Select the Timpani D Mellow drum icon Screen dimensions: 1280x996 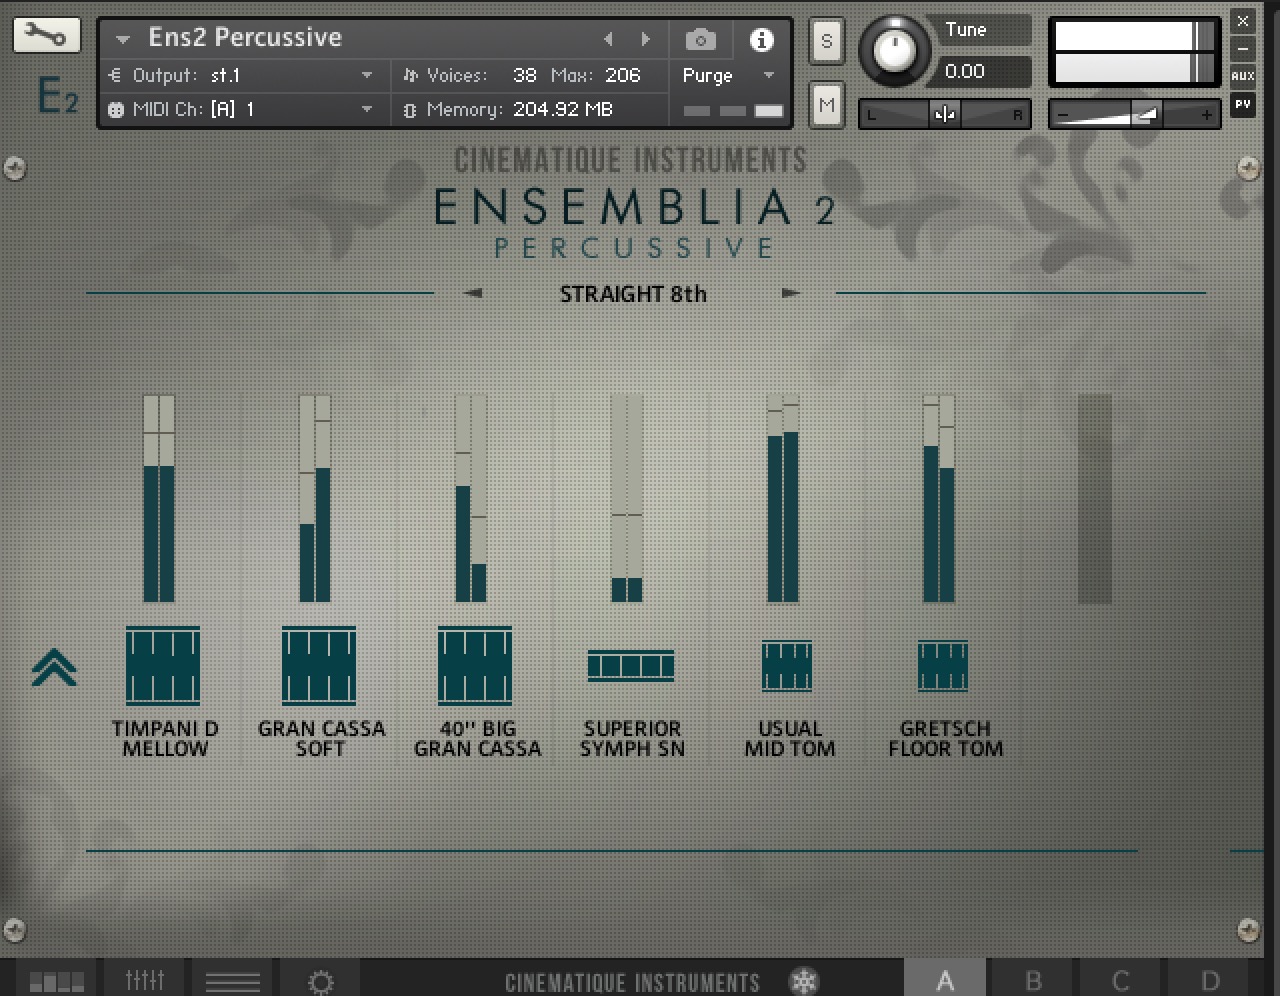point(163,665)
